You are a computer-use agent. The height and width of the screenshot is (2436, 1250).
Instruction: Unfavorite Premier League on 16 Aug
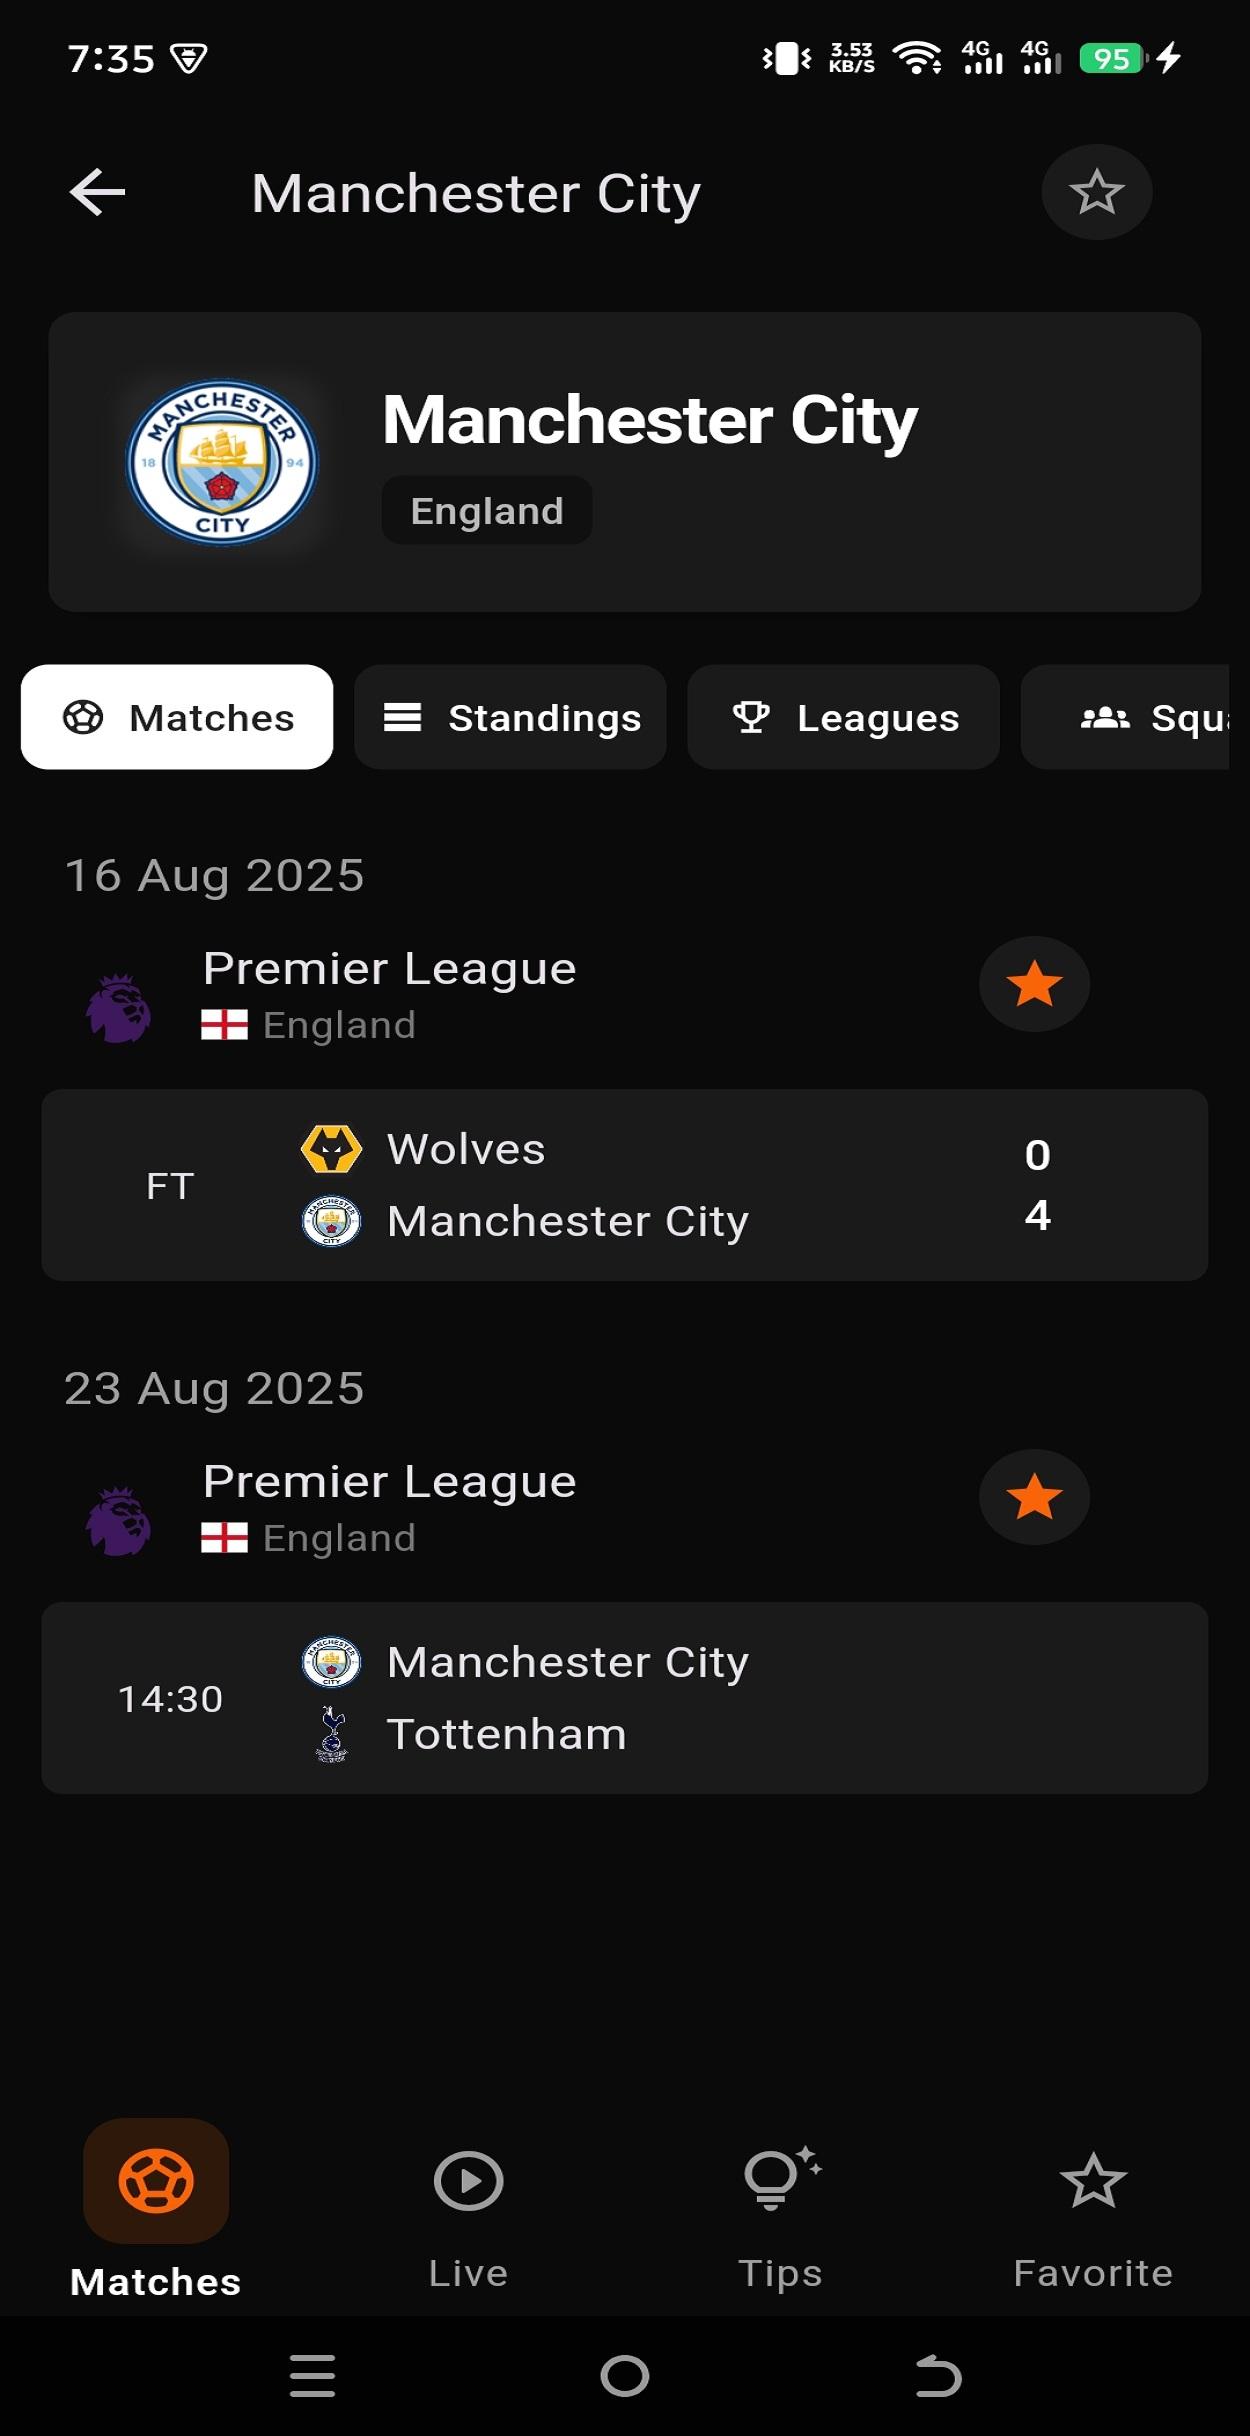[x=1034, y=984]
